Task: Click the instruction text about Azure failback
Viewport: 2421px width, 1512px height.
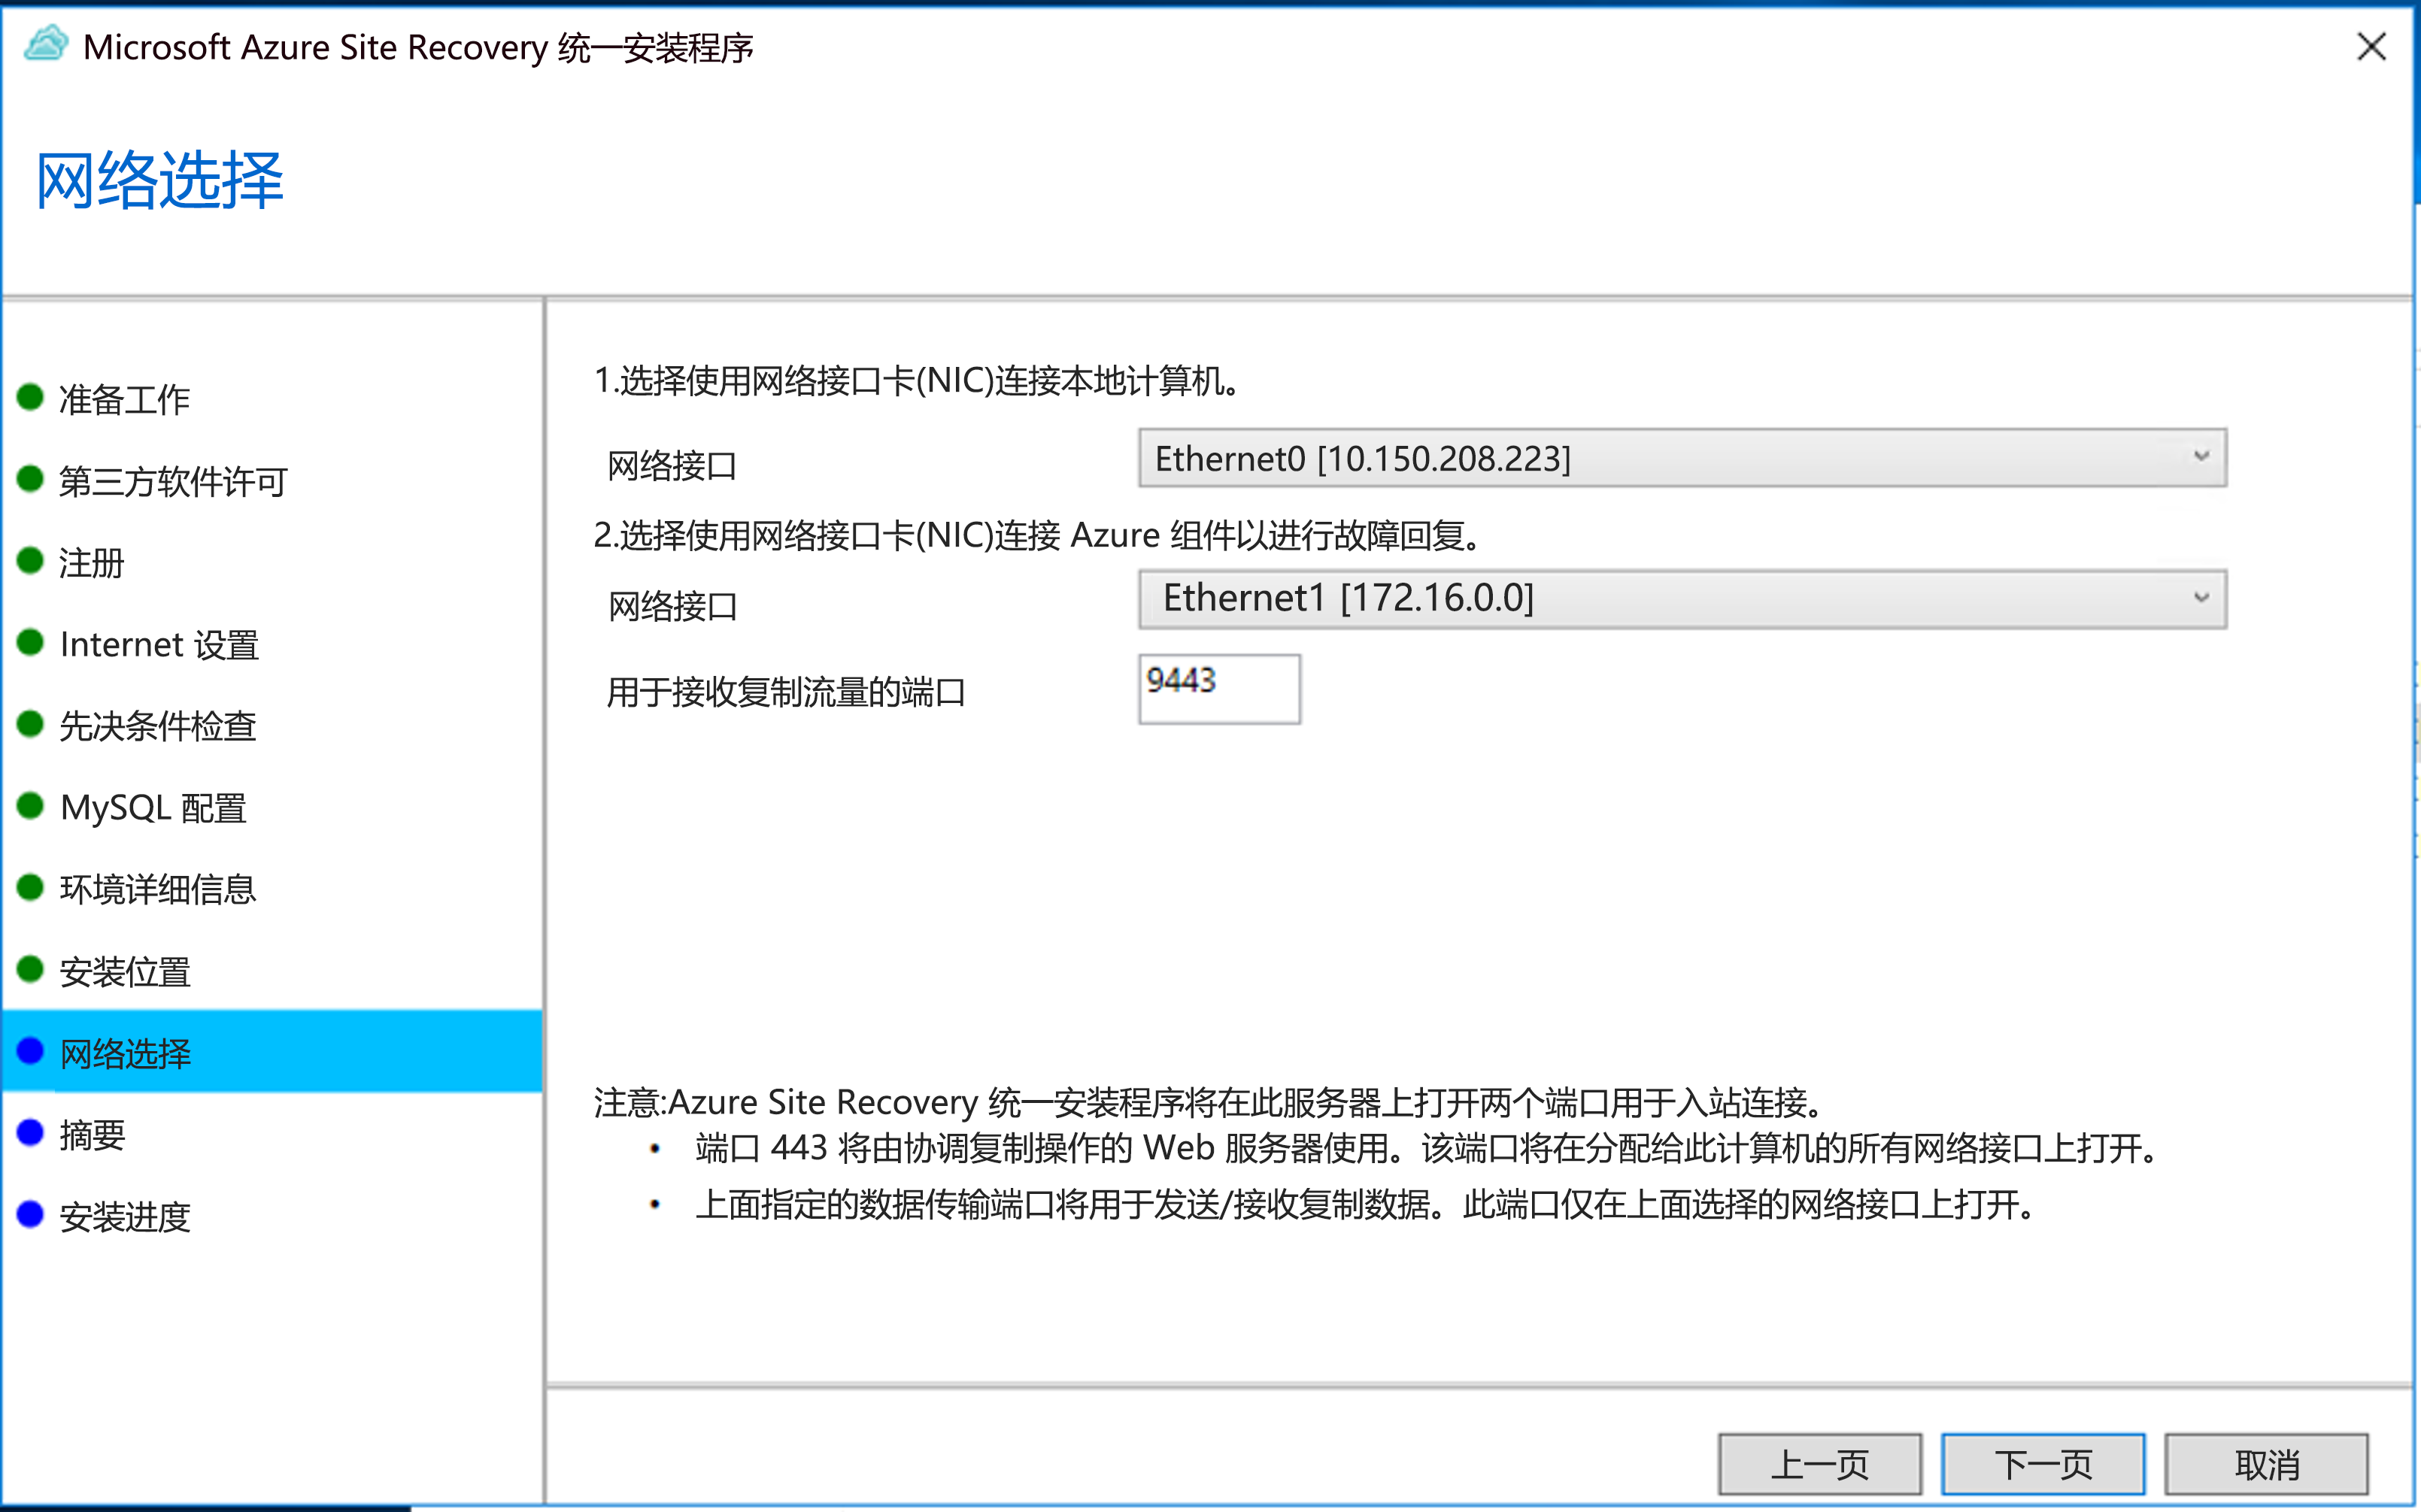Action: pyautogui.click(x=1037, y=536)
